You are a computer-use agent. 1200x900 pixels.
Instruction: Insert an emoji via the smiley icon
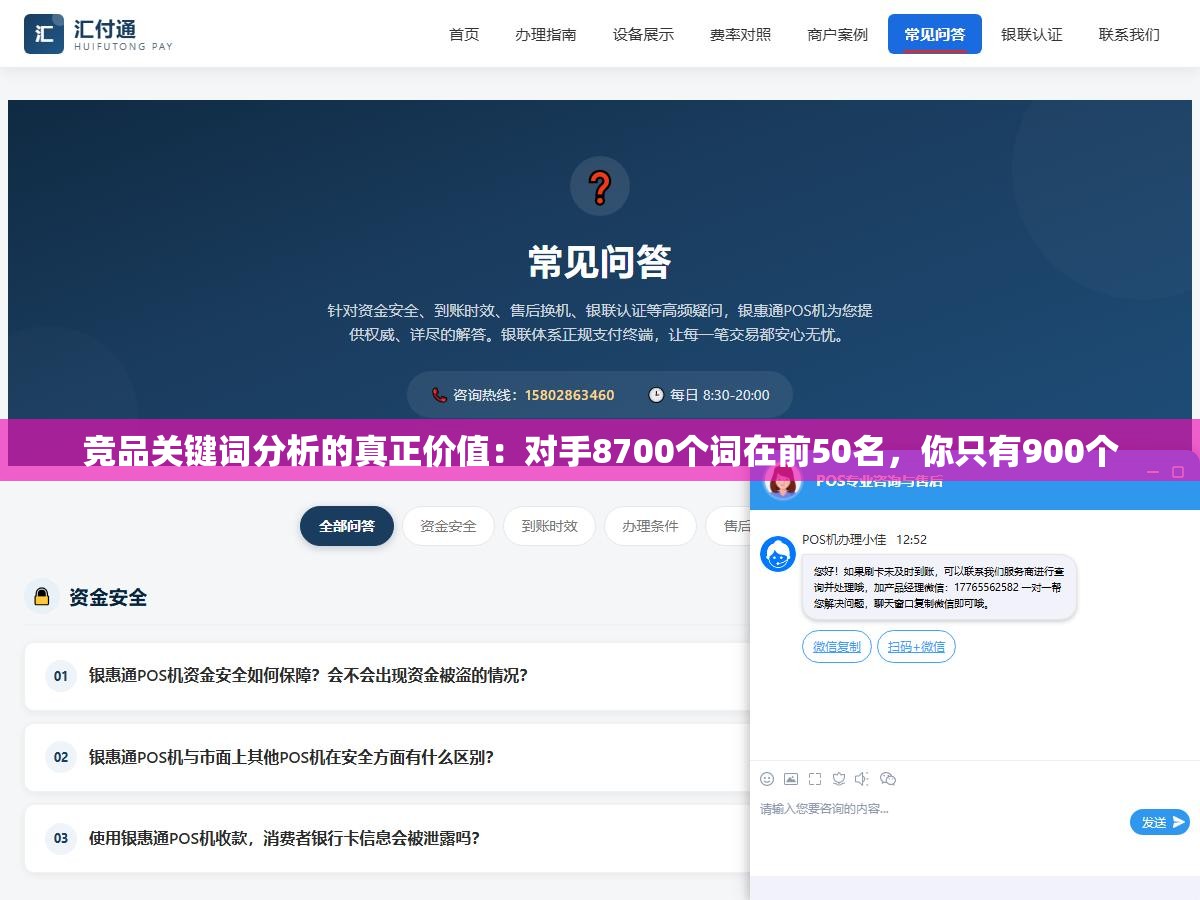pyautogui.click(x=767, y=778)
